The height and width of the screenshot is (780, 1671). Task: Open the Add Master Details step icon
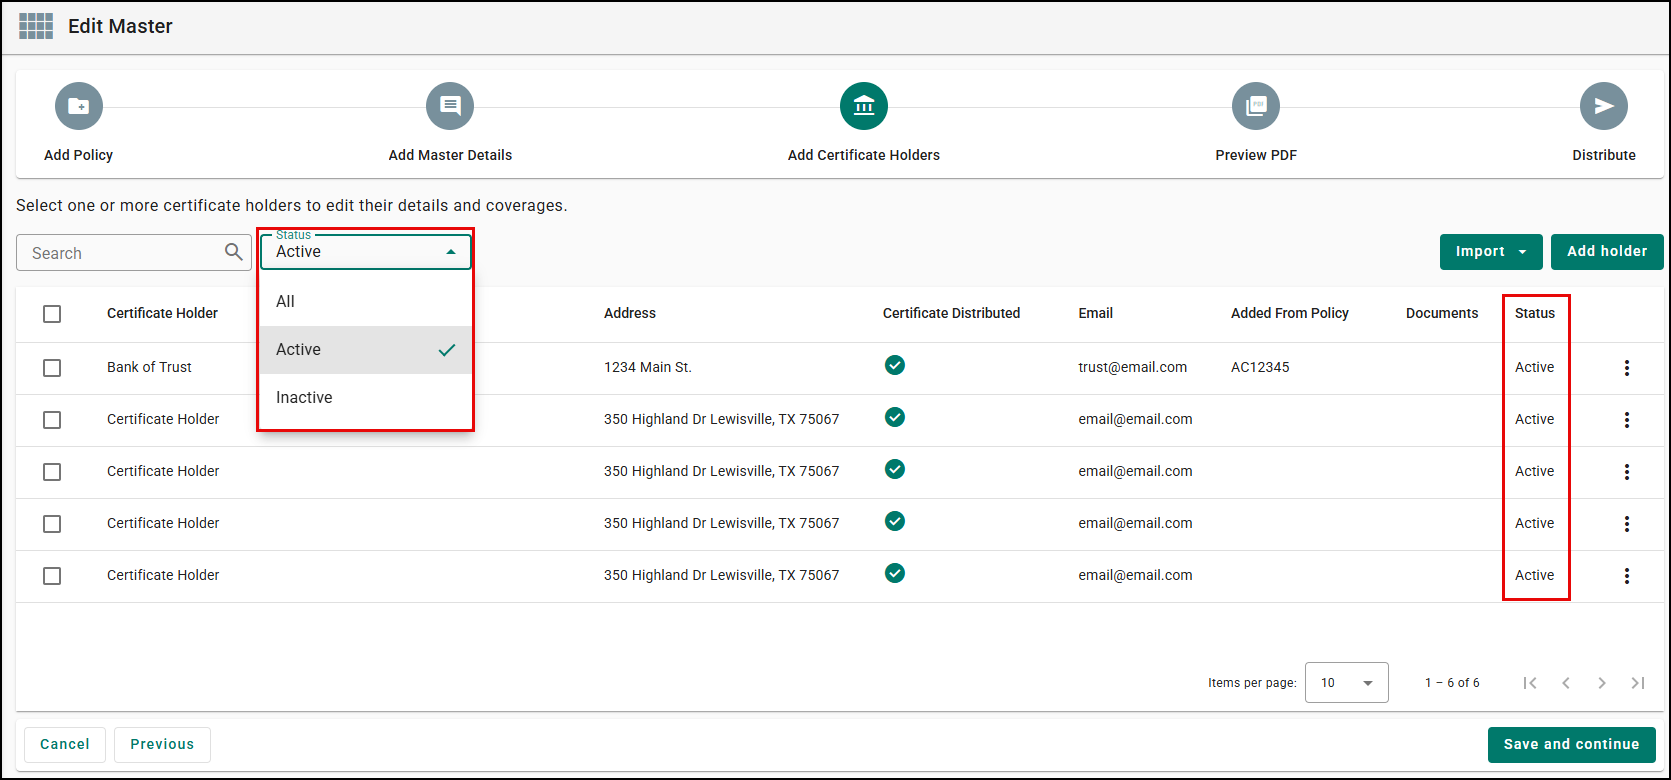tap(450, 106)
